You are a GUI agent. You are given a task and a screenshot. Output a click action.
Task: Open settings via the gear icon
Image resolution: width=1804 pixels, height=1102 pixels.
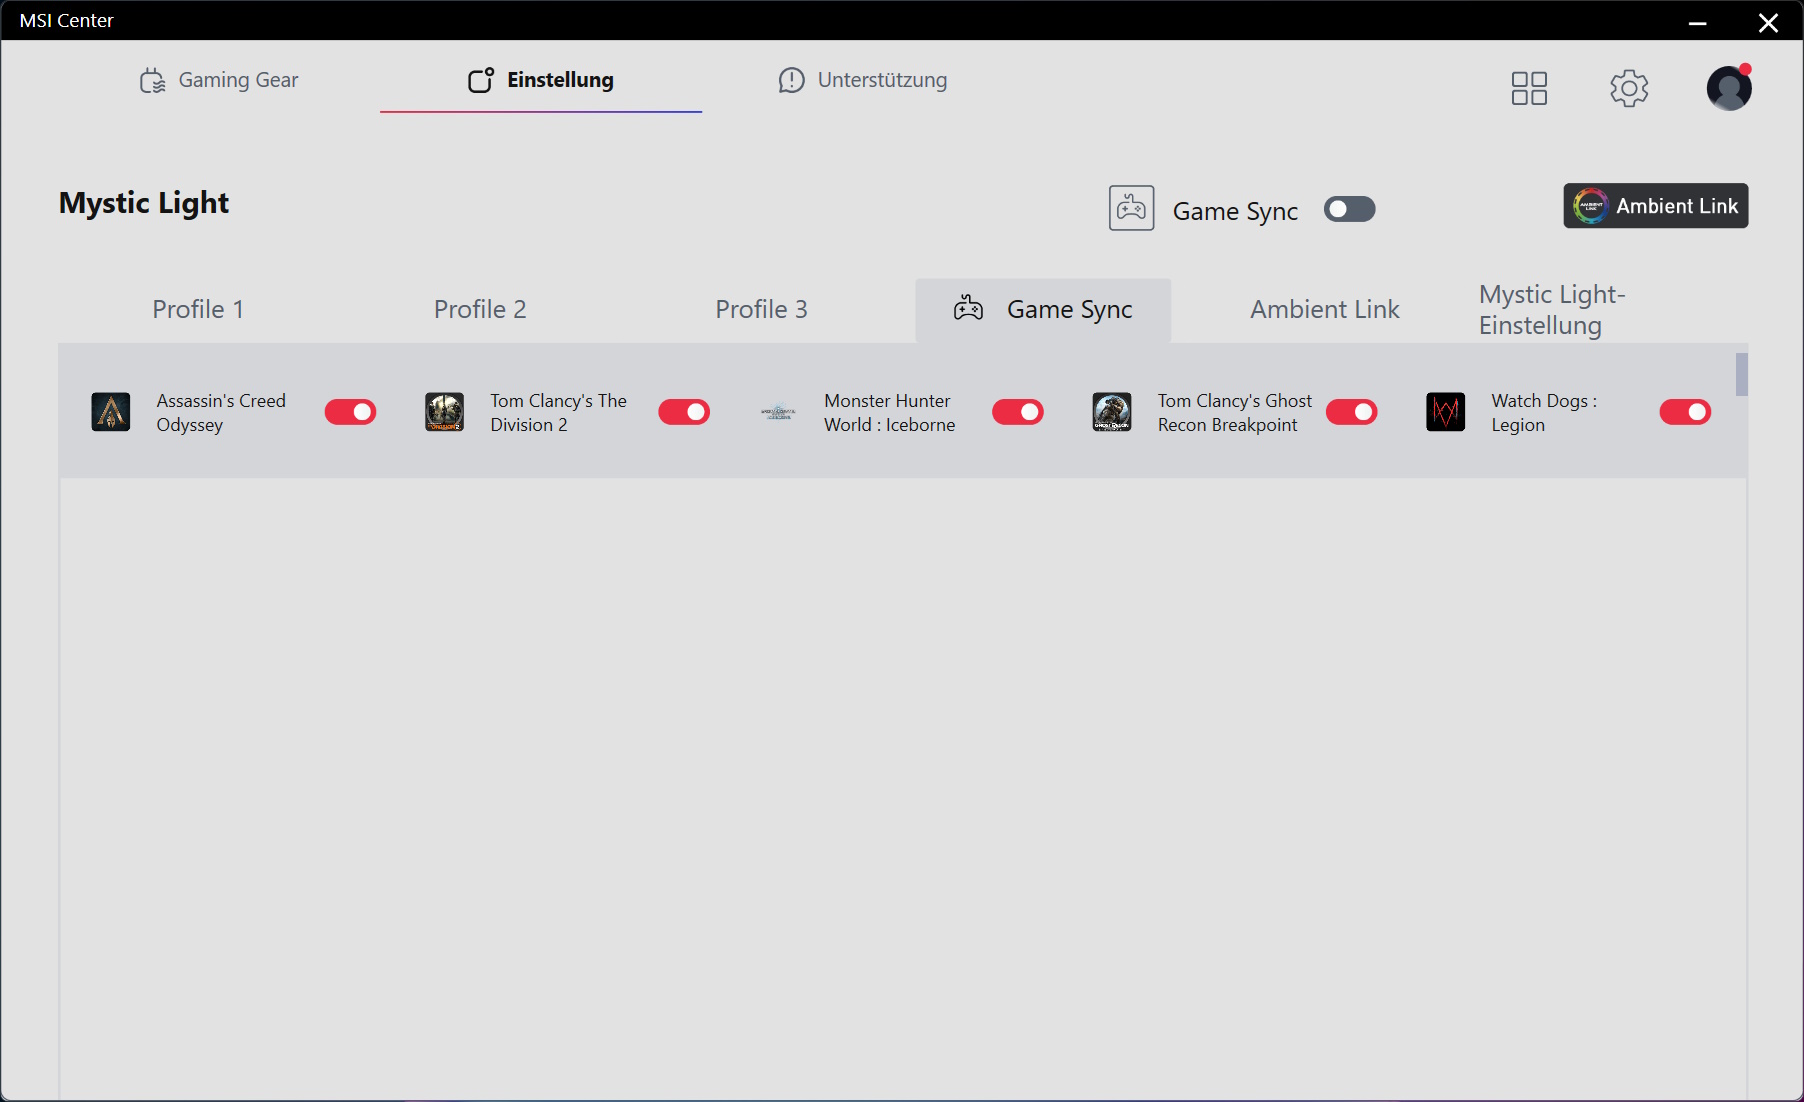pos(1629,88)
